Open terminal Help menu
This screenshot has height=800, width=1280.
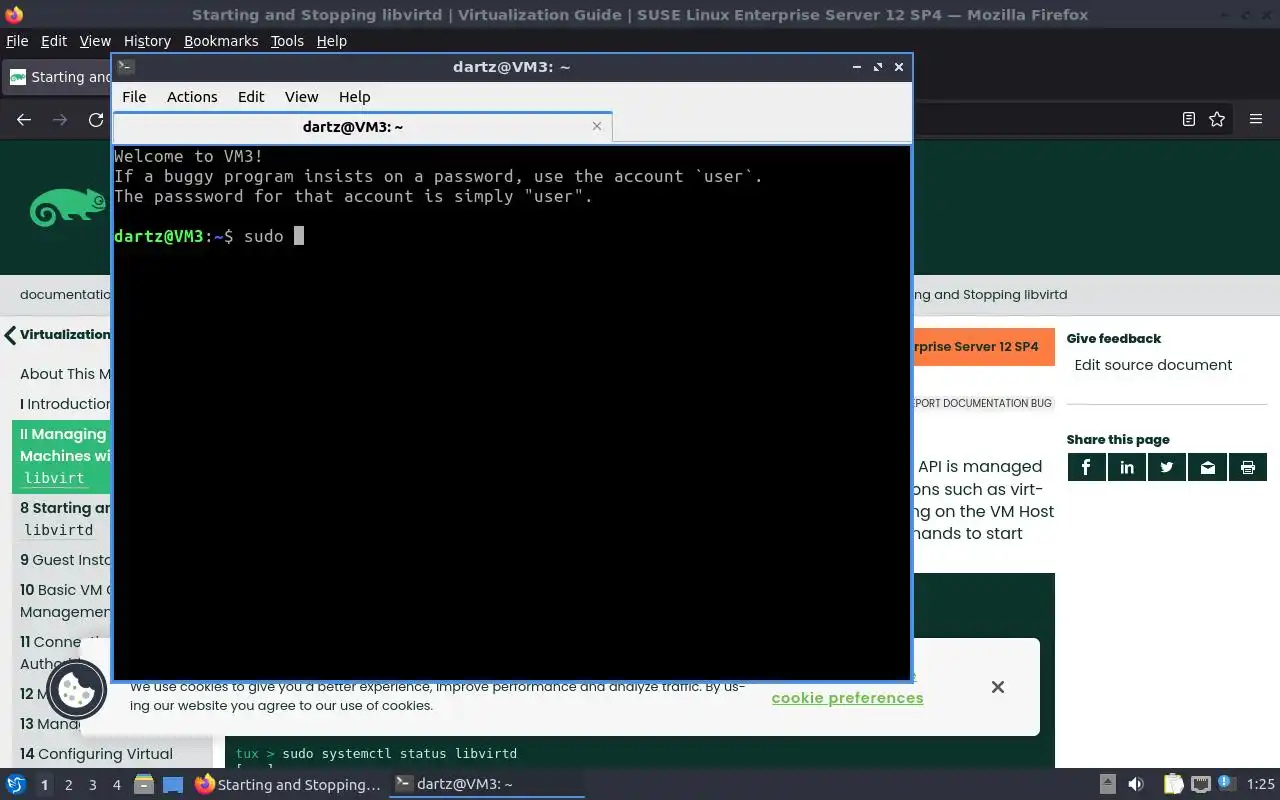(x=354, y=97)
